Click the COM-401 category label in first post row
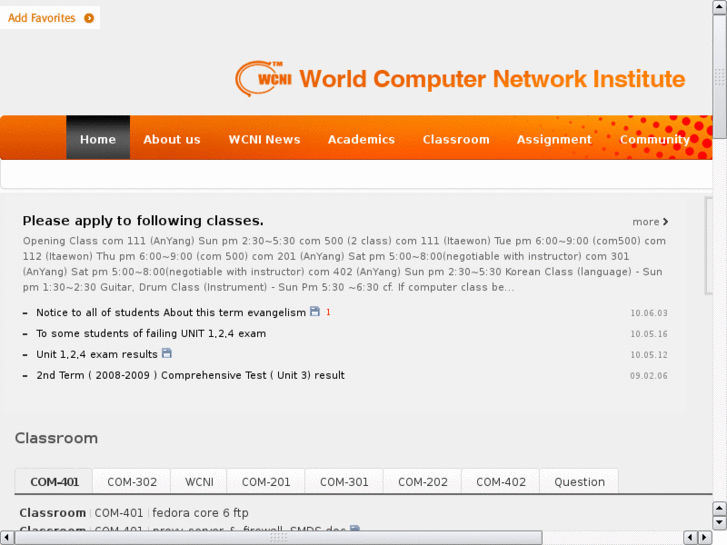Viewport: 727px width, 545px height. click(x=119, y=513)
